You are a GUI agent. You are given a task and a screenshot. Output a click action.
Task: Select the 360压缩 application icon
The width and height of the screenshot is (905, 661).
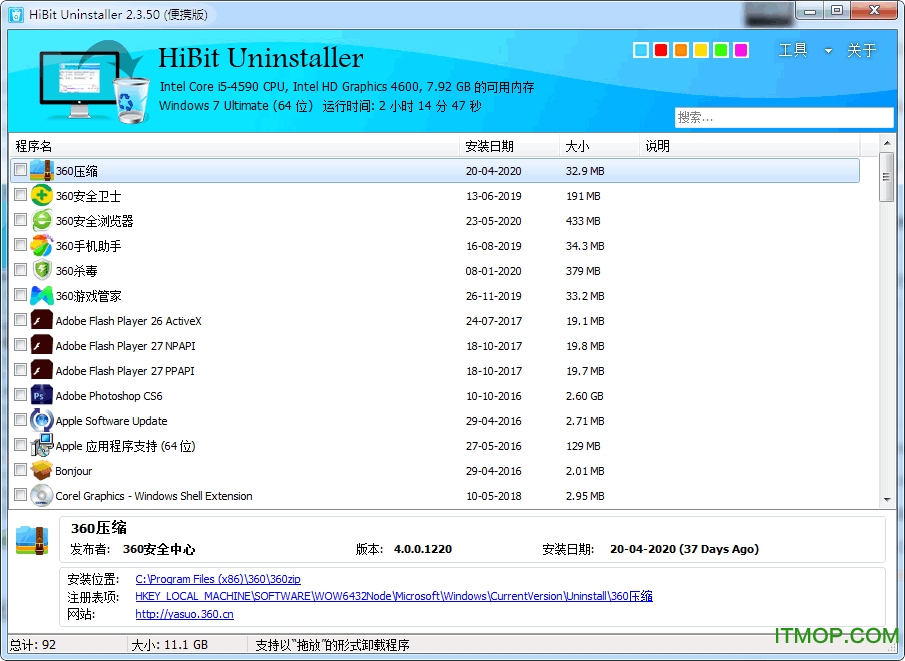pyautogui.click(x=44, y=170)
